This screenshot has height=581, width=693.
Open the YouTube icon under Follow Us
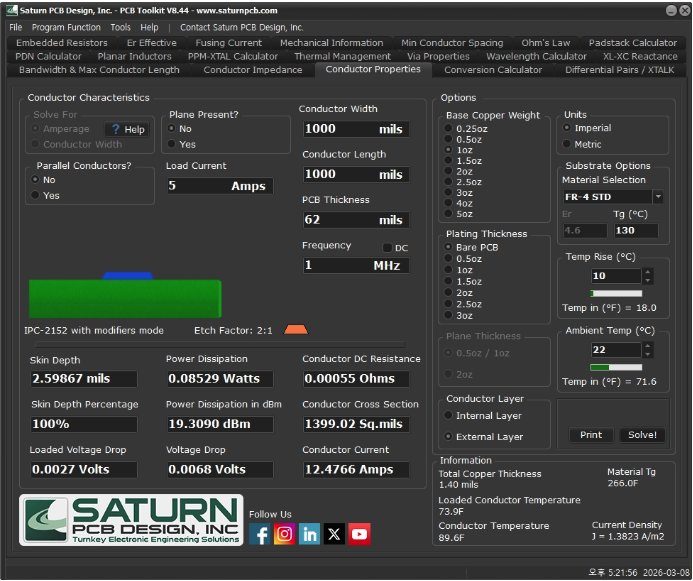tap(359, 534)
